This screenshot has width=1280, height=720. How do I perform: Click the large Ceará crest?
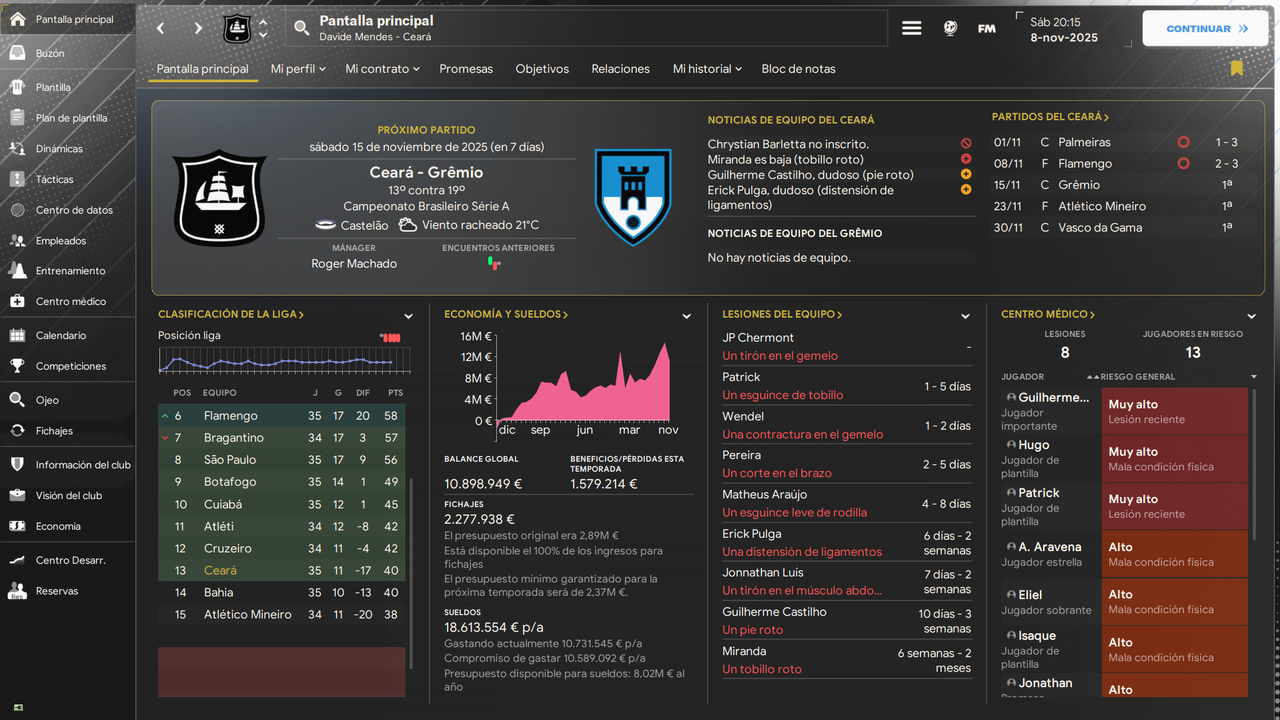[220, 198]
